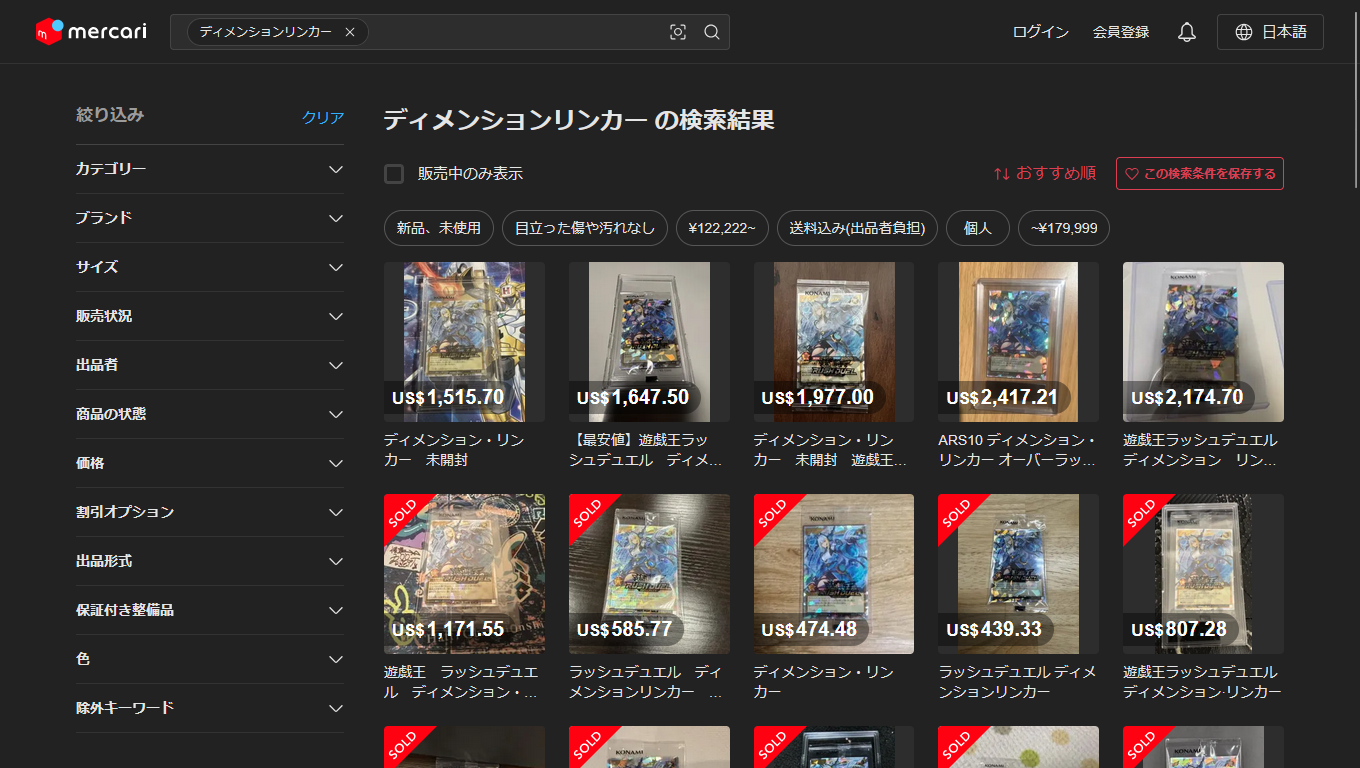Expand the カテゴリー filter
This screenshot has width=1360, height=768.
210,169
